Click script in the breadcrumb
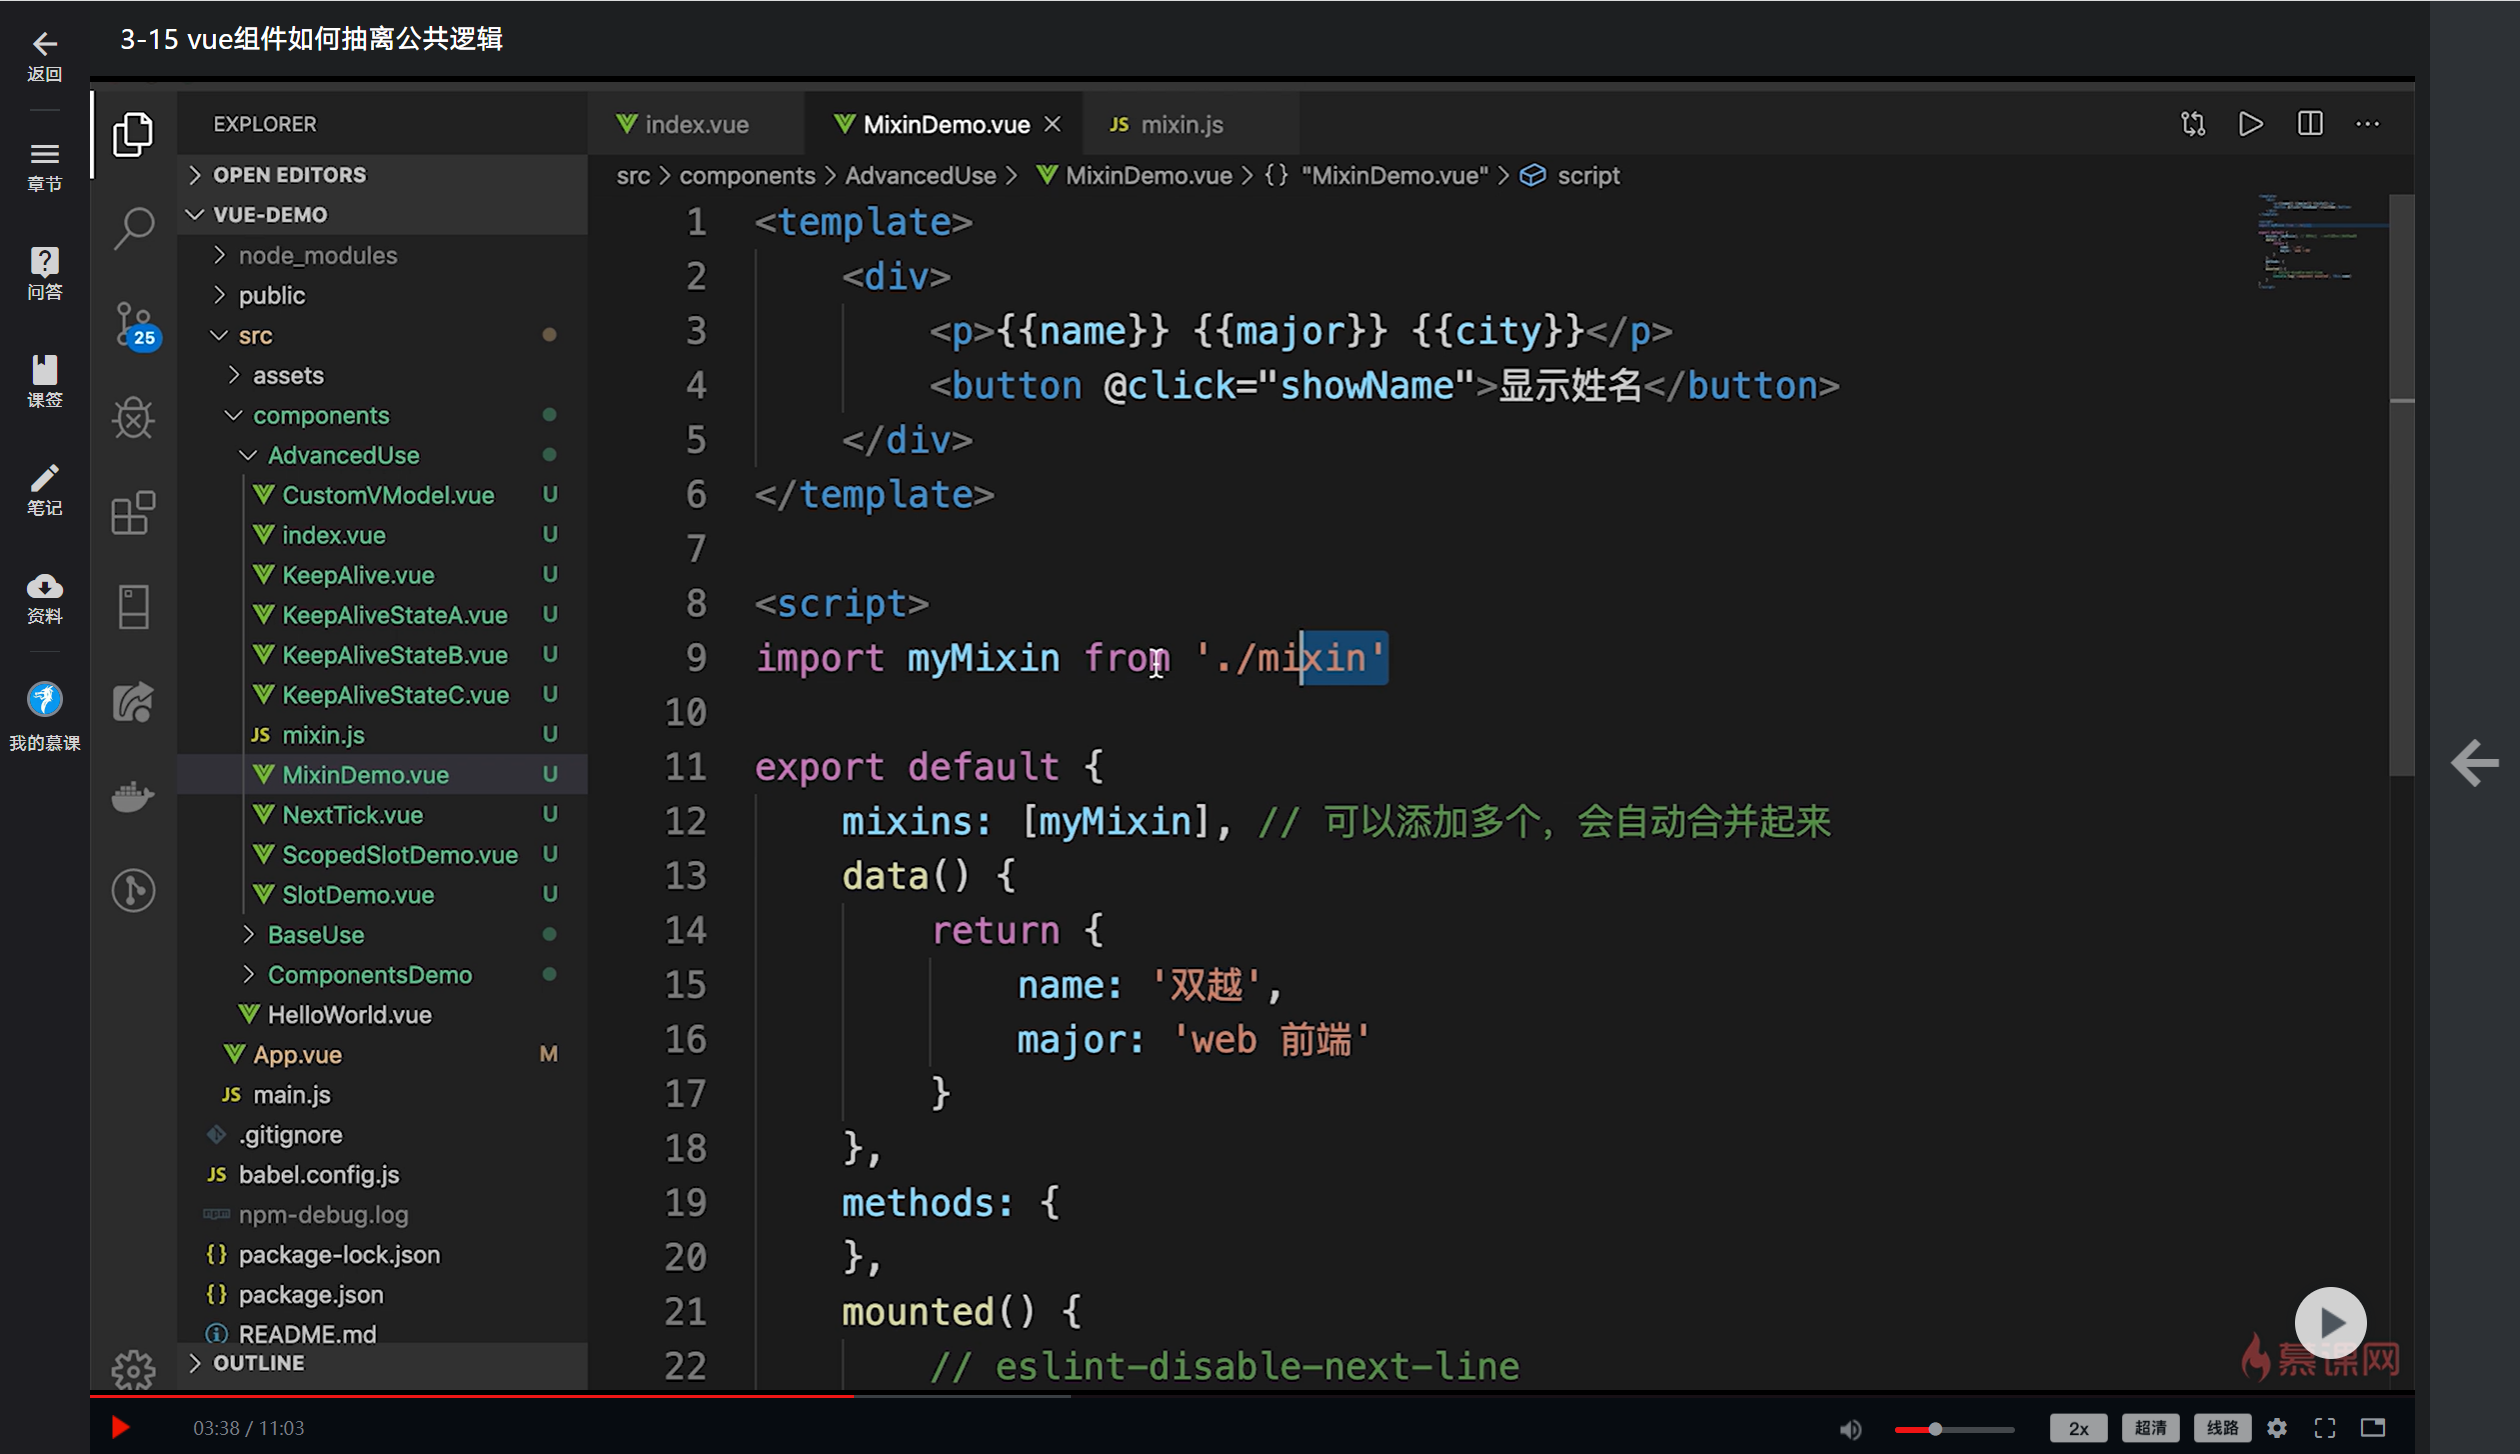 (x=1588, y=175)
